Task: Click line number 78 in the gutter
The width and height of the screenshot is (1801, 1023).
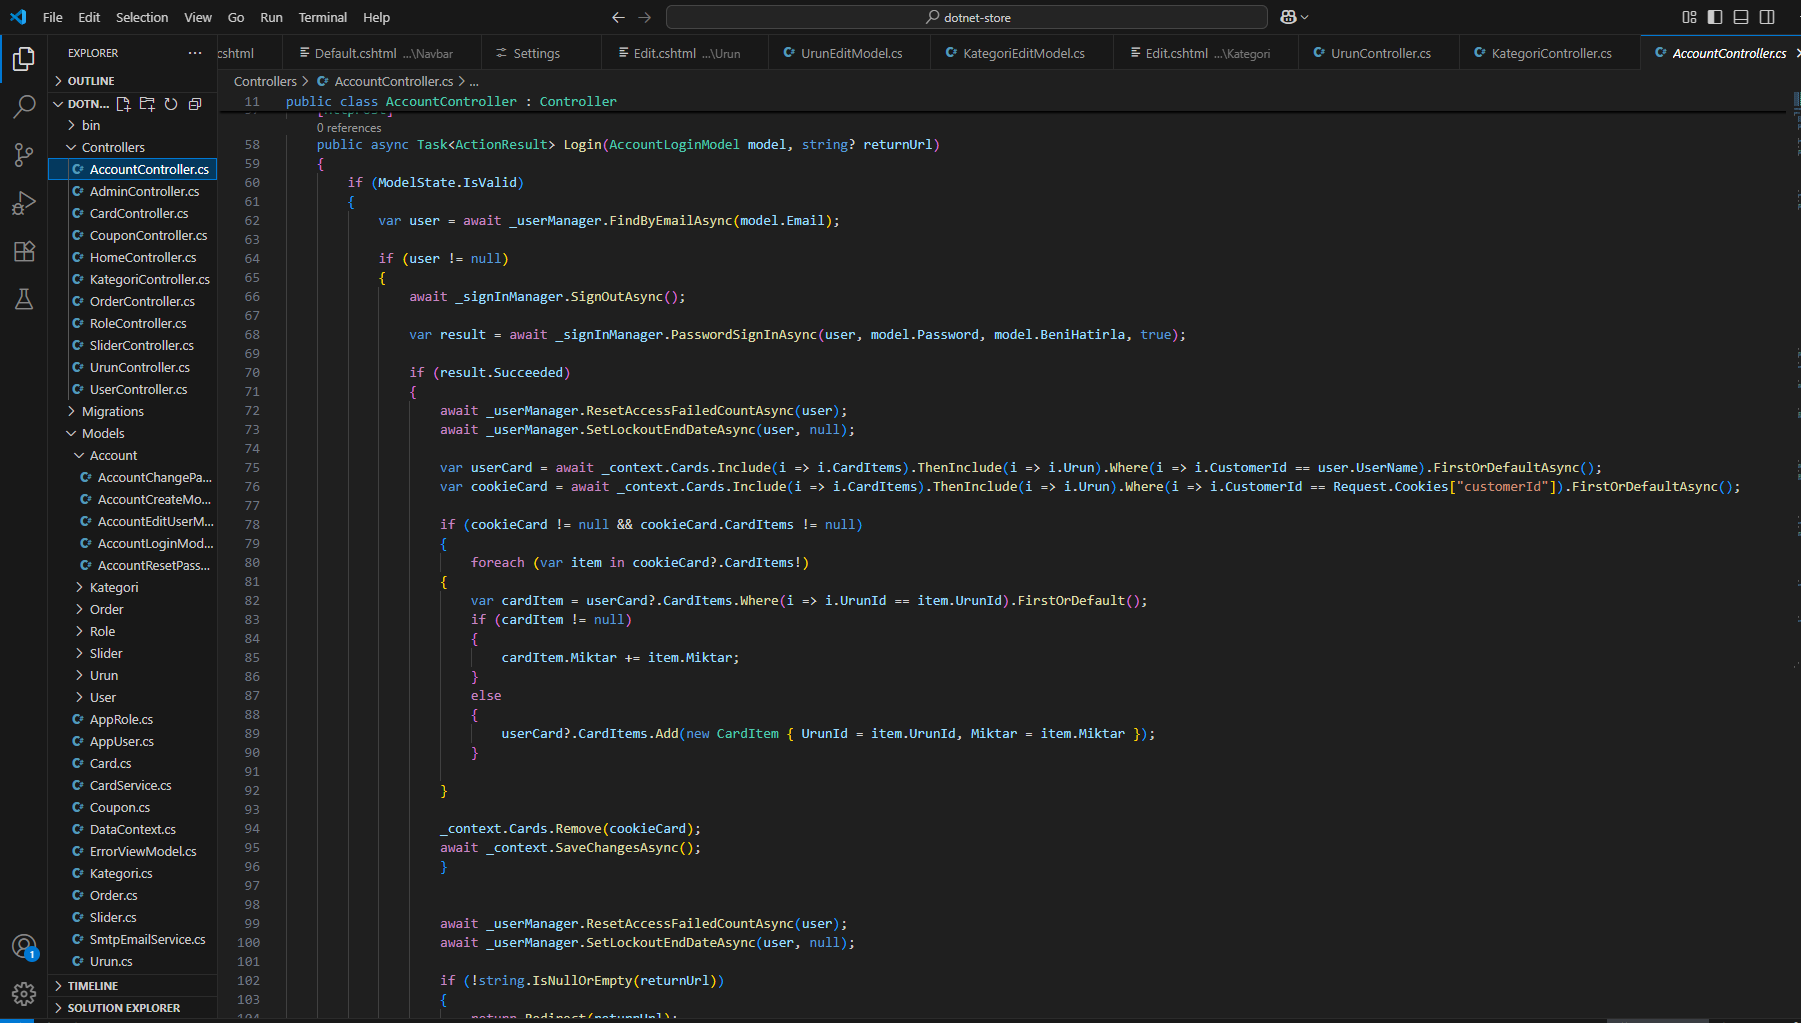Action: (x=252, y=524)
